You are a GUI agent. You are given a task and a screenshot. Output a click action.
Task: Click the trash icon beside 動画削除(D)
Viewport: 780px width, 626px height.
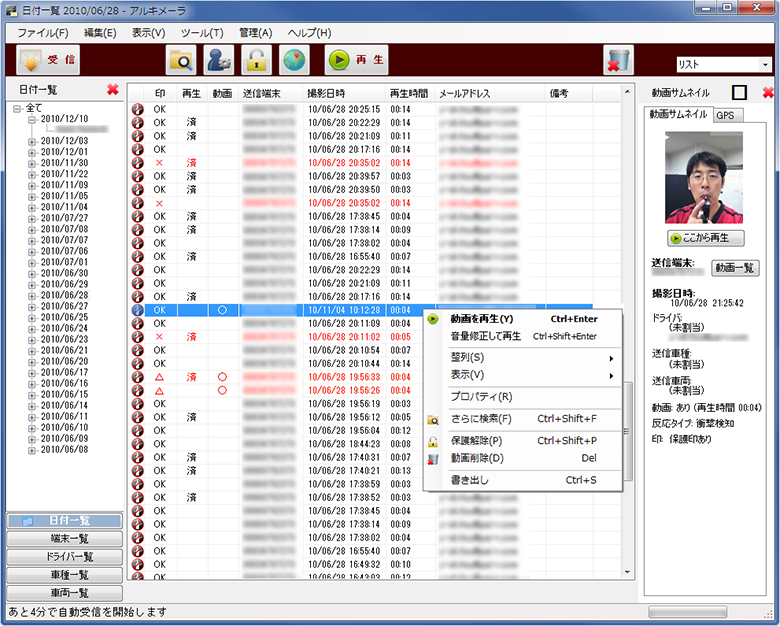coord(433,459)
